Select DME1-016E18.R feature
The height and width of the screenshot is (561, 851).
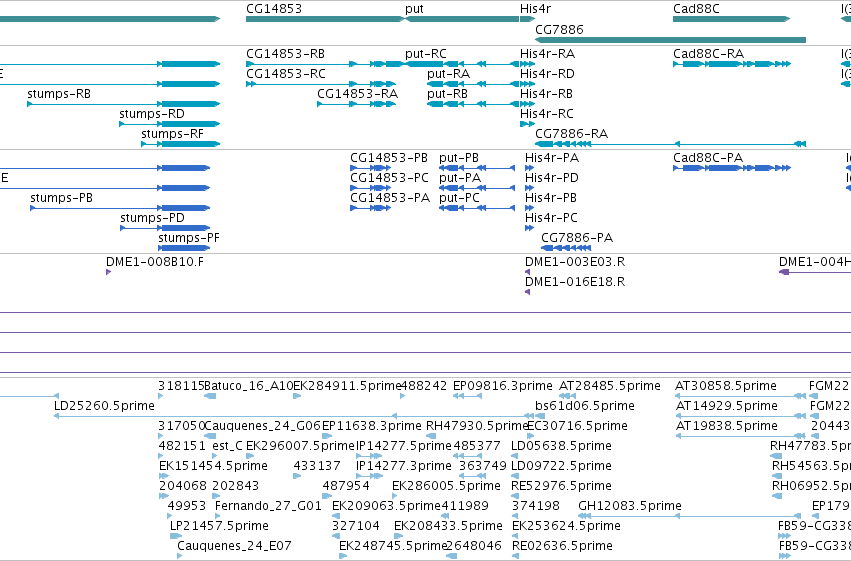coord(528,292)
